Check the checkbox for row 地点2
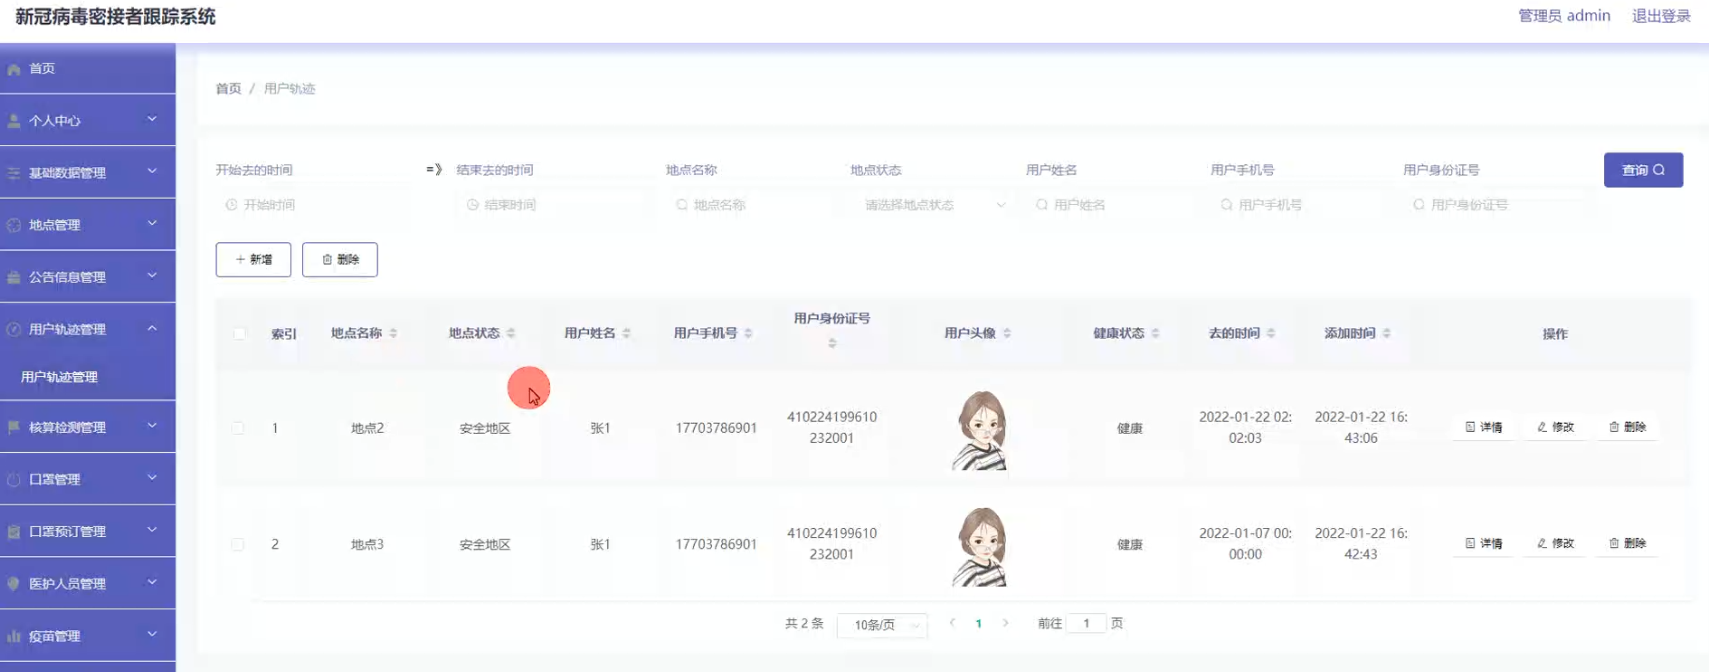 [238, 428]
